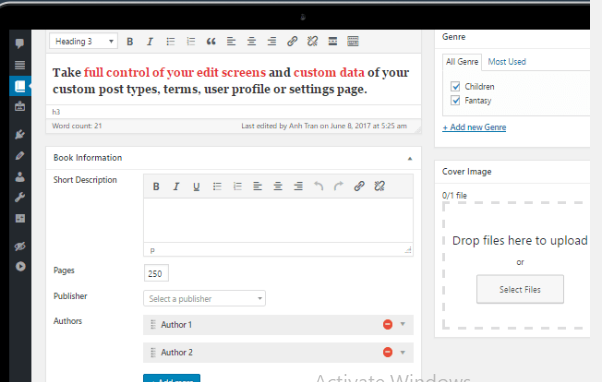Click redo in Short Description editor
The width and height of the screenshot is (602, 382).
click(x=339, y=187)
